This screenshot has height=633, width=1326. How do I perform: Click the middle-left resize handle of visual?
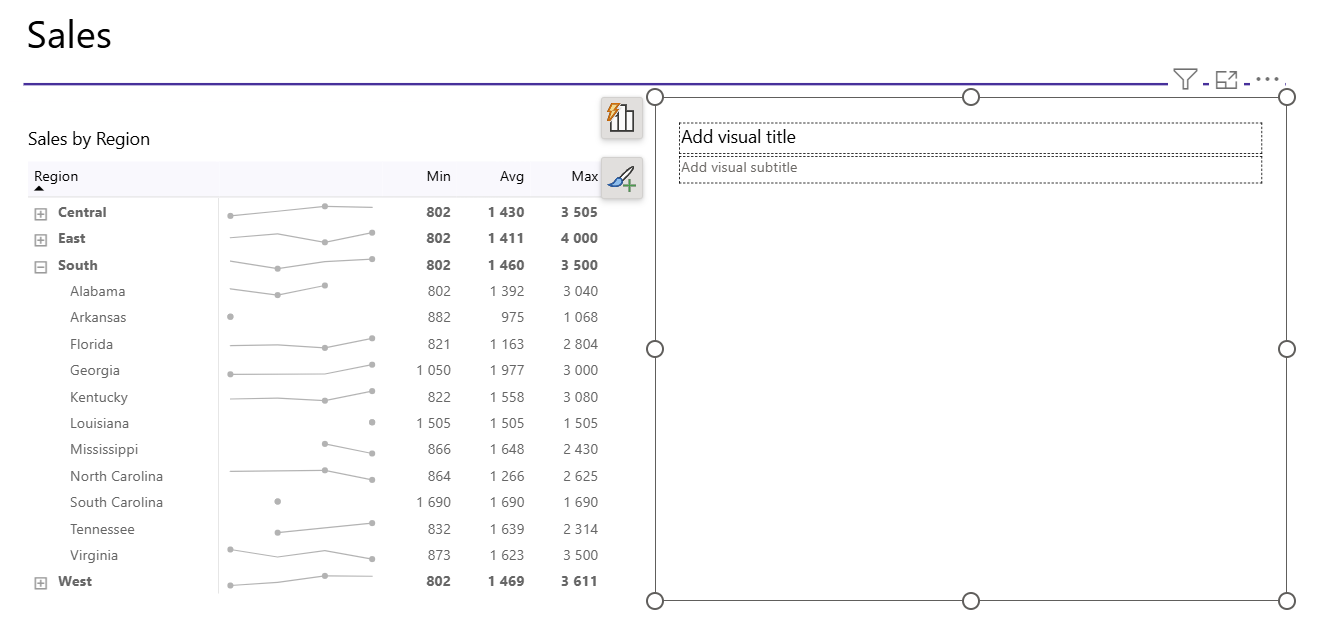655,348
